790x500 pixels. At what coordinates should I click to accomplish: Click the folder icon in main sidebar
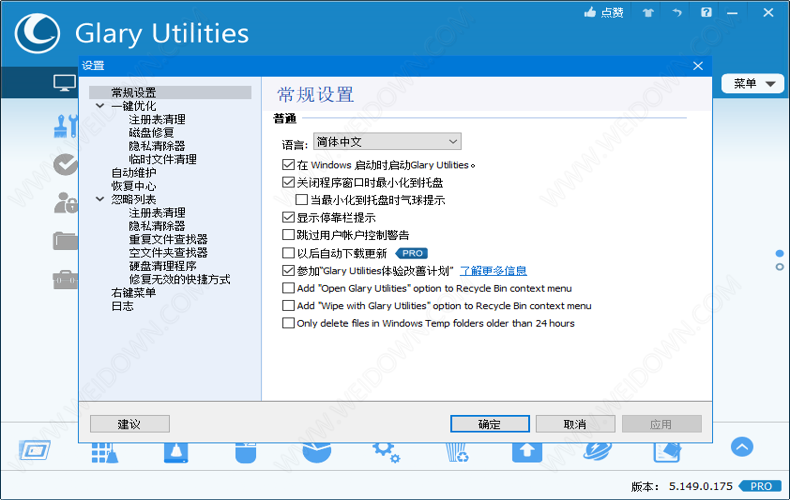(66, 241)
